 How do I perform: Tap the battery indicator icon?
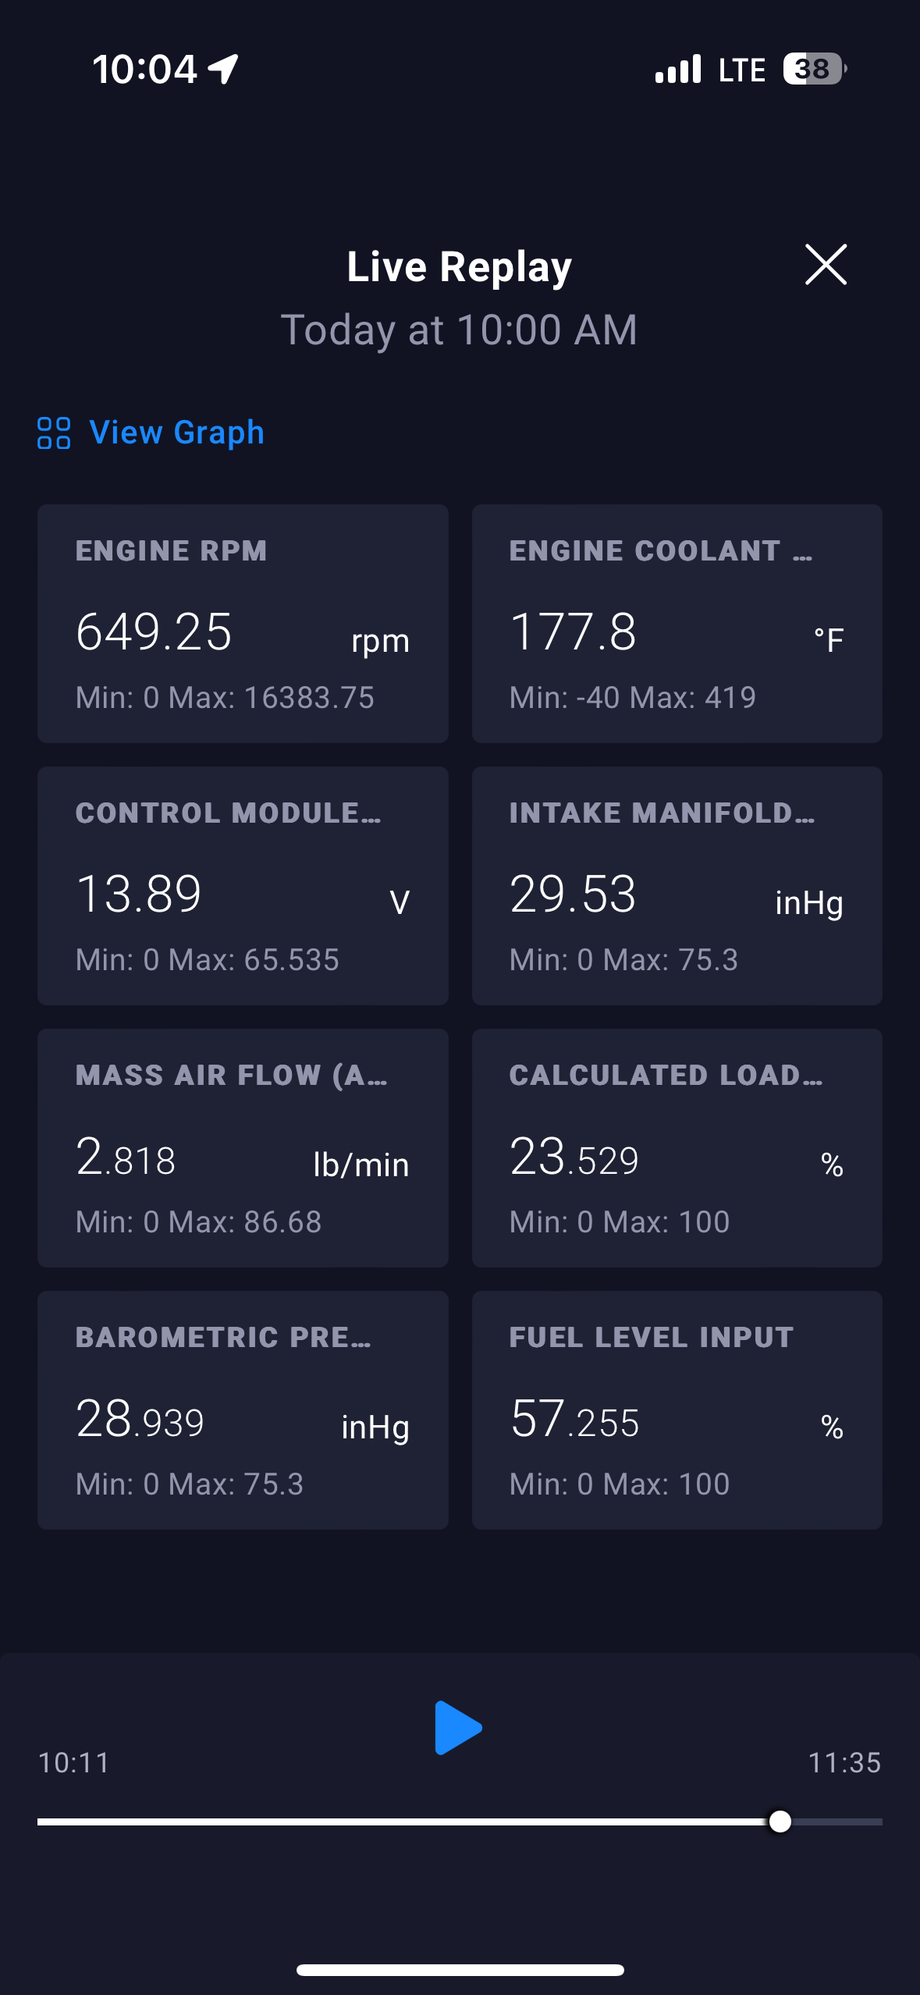tap(814, 69)
